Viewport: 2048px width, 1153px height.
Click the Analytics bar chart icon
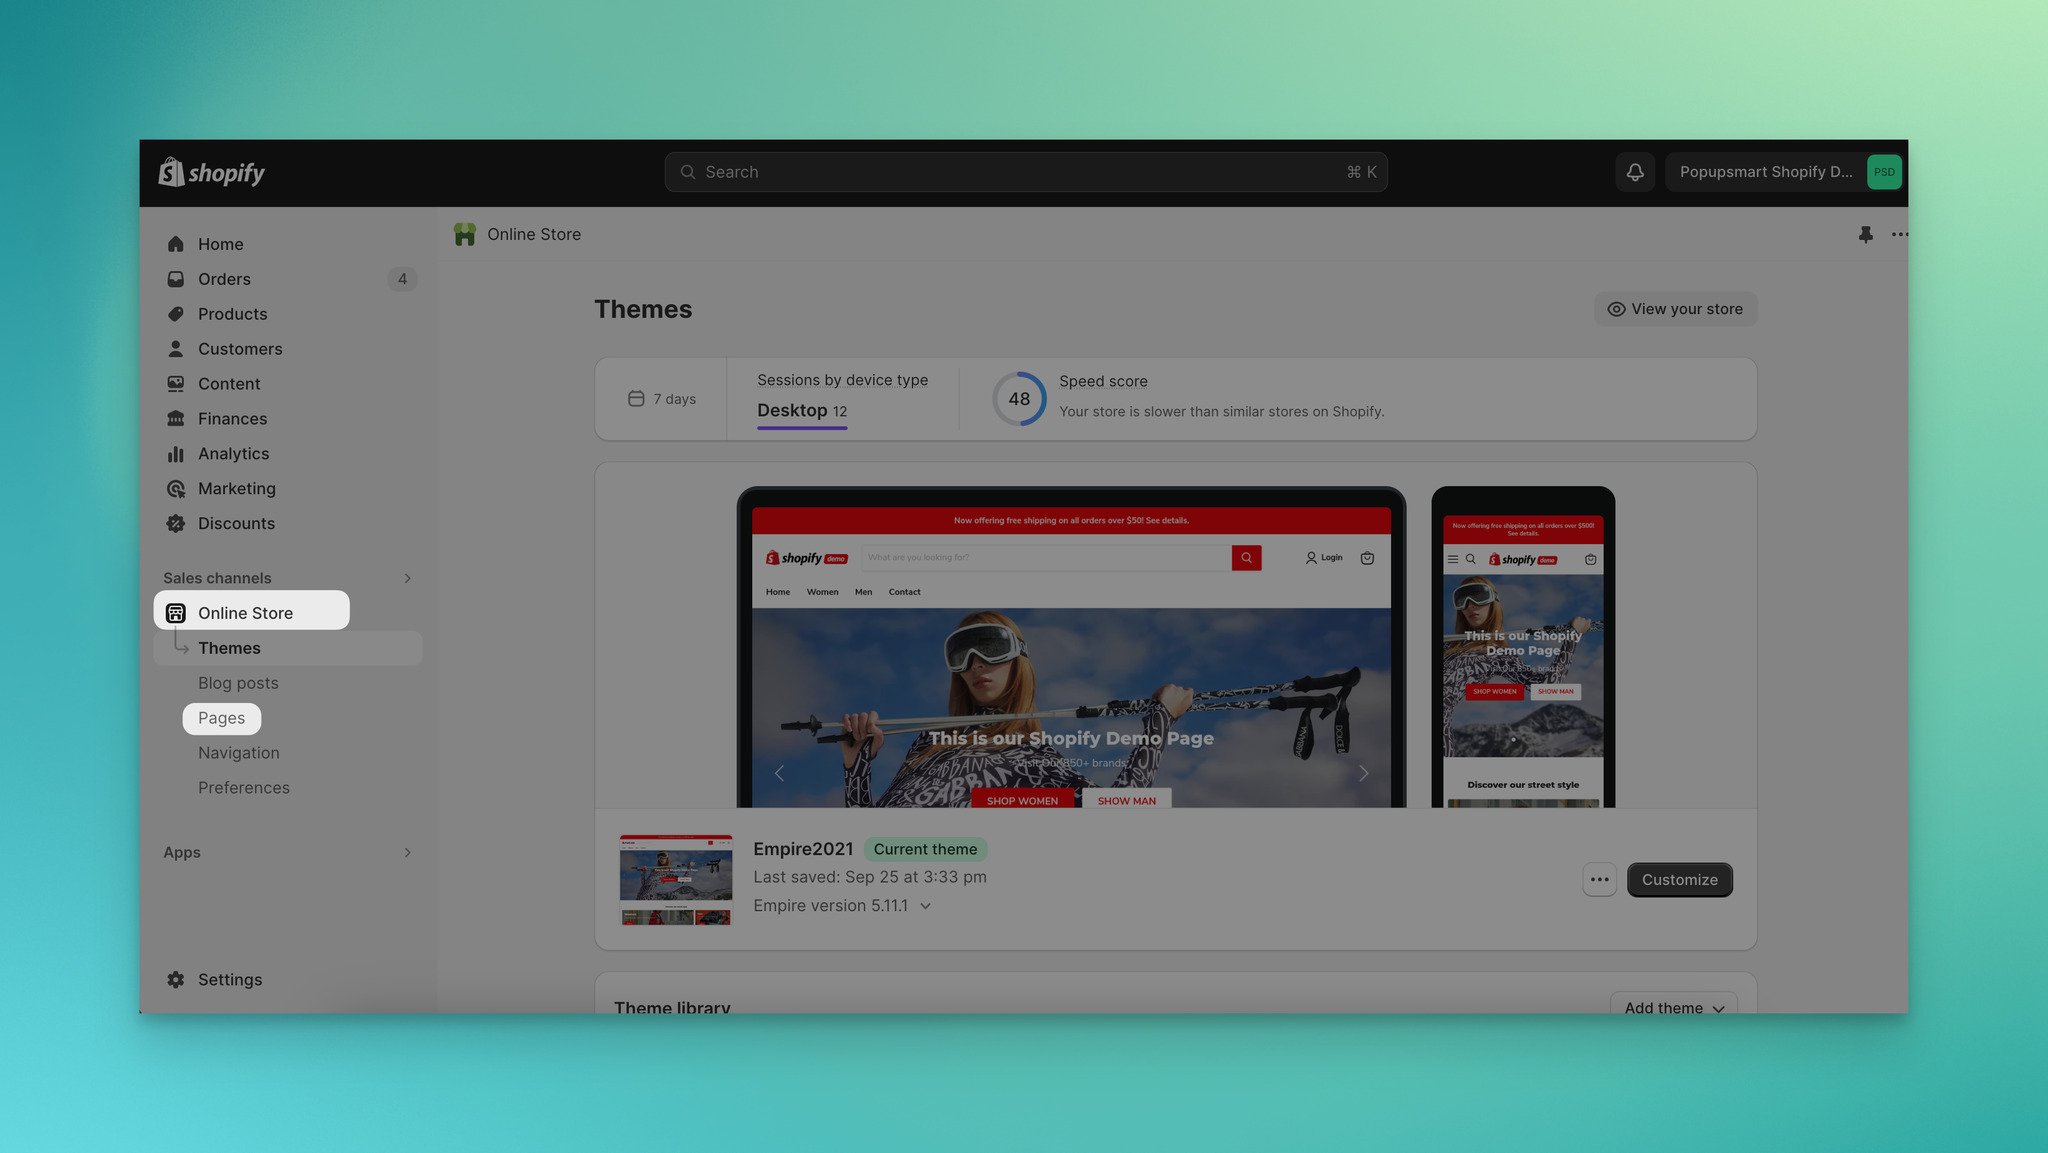tap(176, 454)
